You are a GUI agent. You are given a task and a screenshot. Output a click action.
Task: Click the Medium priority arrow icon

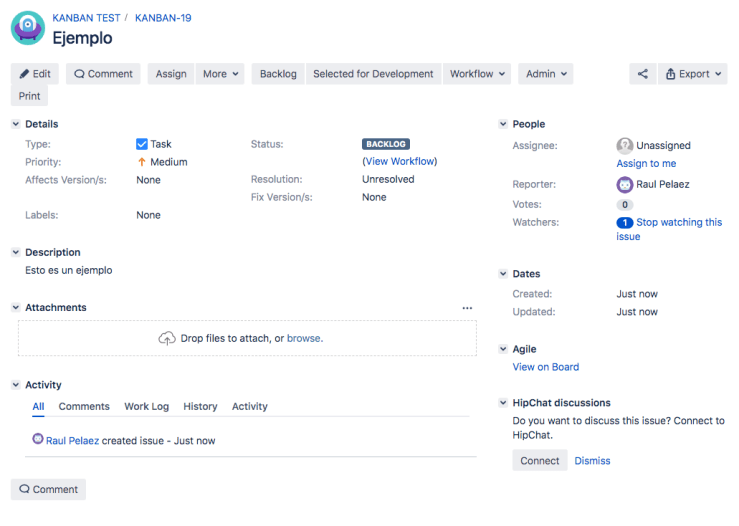tap(142, 162)
